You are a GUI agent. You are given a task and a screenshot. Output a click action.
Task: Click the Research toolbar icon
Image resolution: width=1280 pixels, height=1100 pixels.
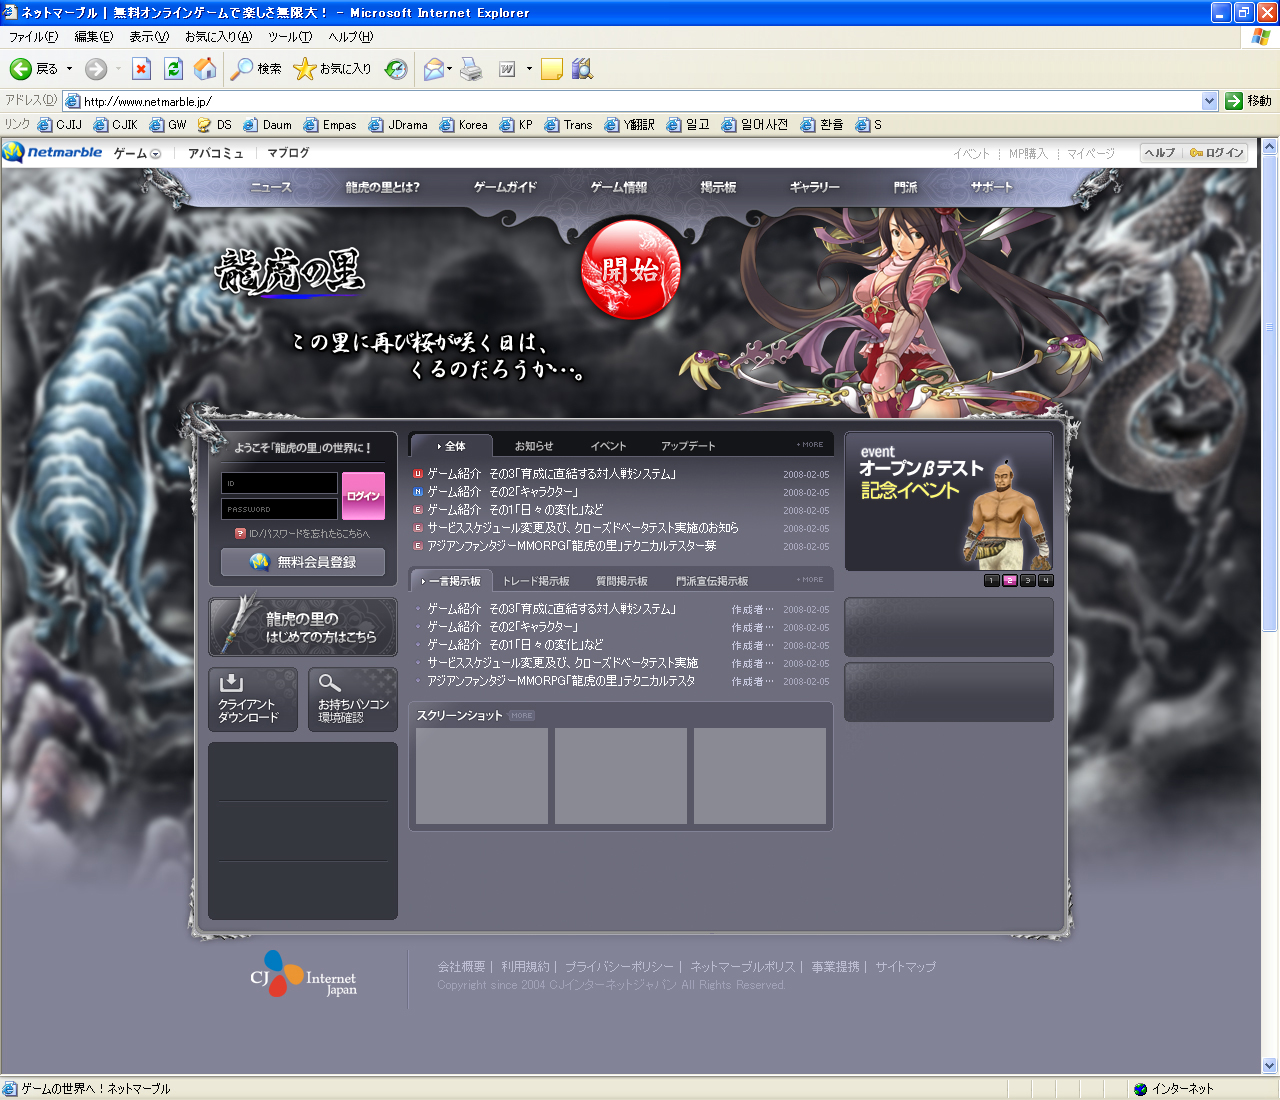(582, 69)
